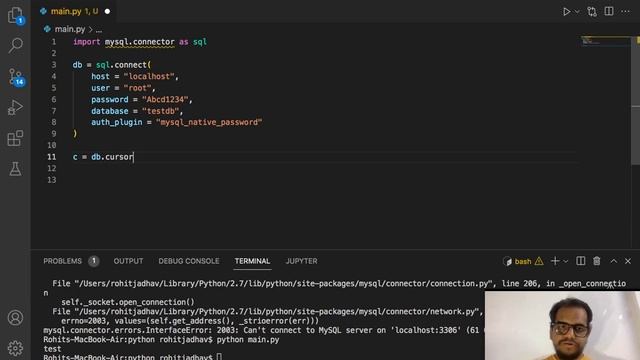Open the Search view in activity bar
Screen dimensions: 640x360
tap(16, 45)
